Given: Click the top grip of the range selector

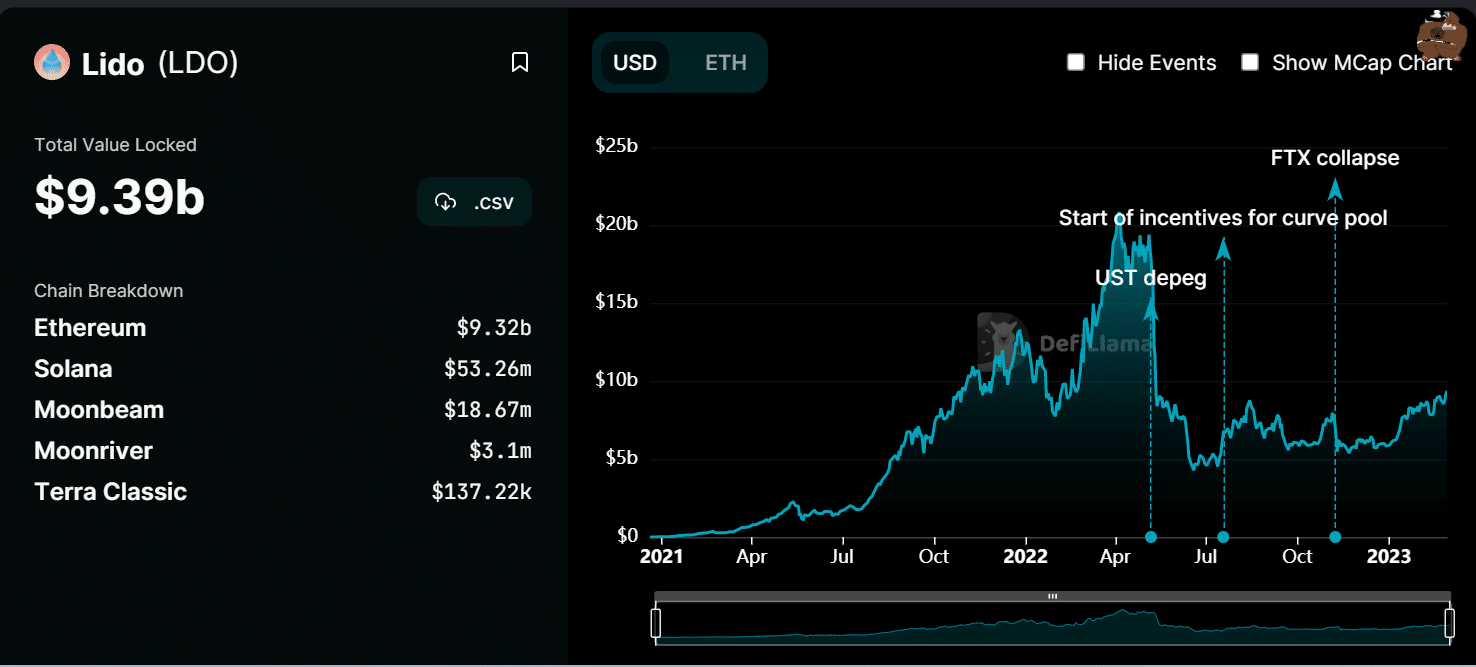Looking at the screenshot, I should (x=1052, y=596).
